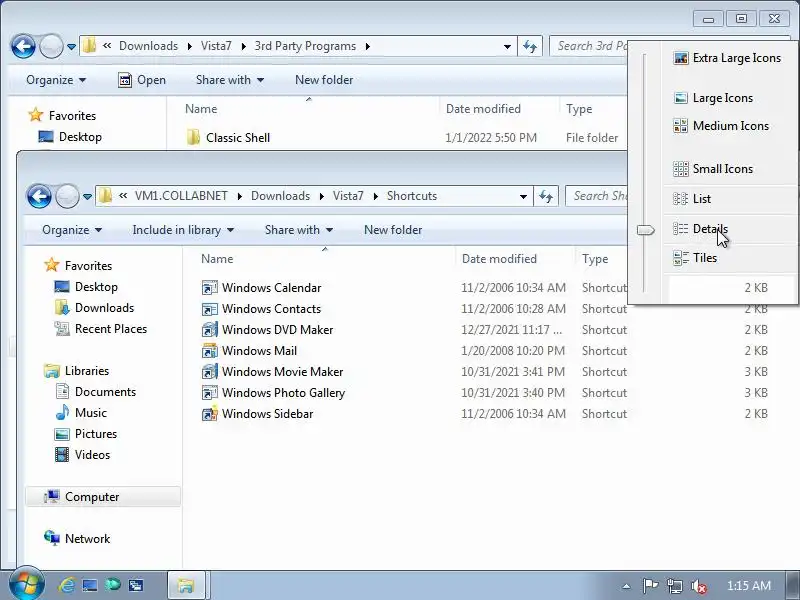Viewport: 800px width, 600px height.
Task: Click New folder in 3rd Party Programs window
Action: pos(324,80)
